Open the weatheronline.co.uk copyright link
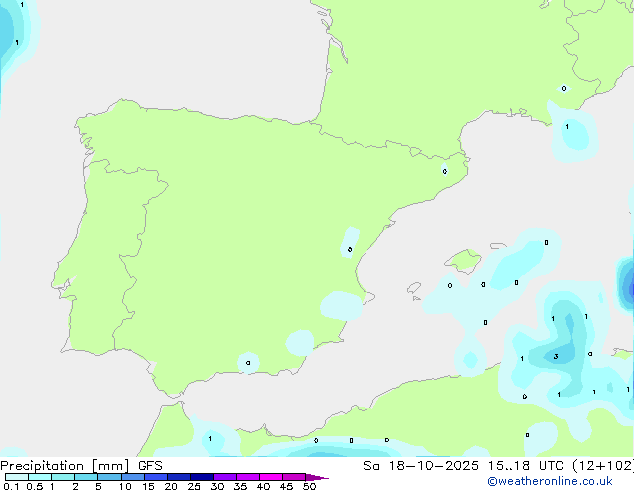The width and height of the screenshot is (634, 490). 550,481
